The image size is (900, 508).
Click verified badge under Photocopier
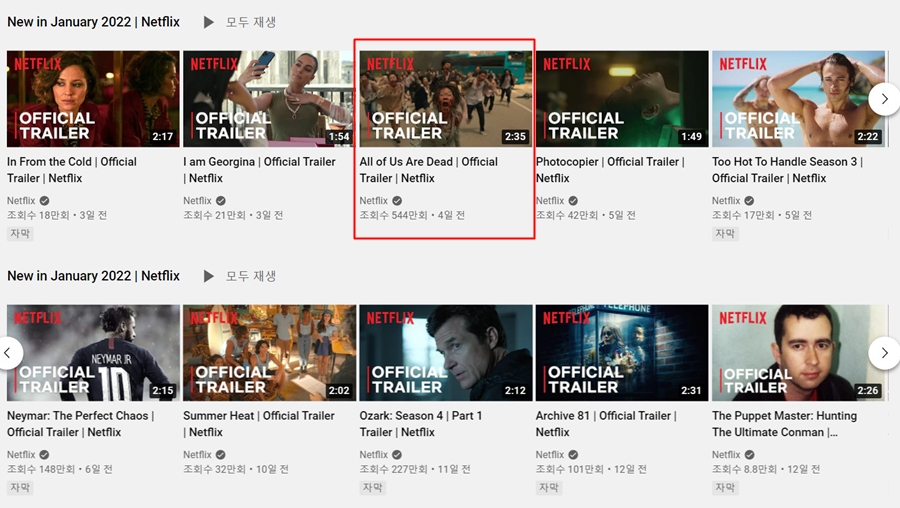tap(573, 201)
